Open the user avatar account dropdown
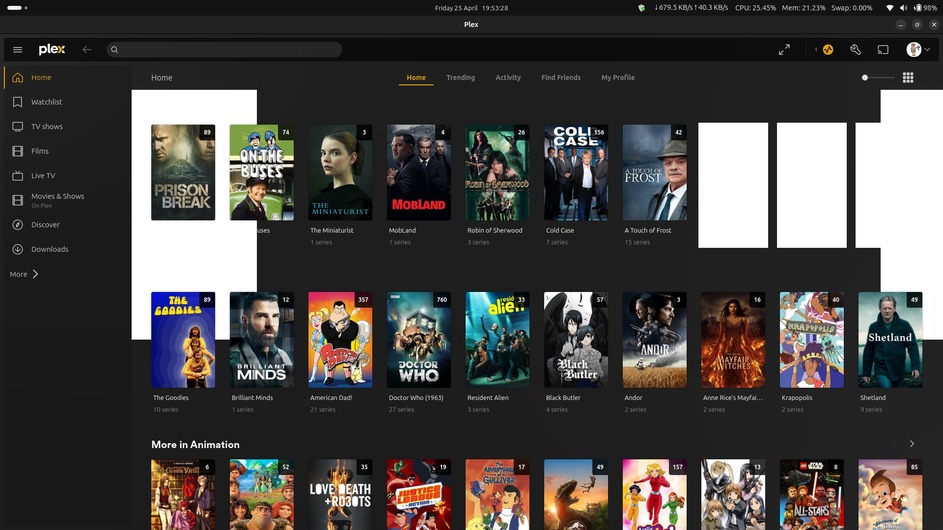The image size is (943, 530). pyautogui.click(x=918, y=49)
